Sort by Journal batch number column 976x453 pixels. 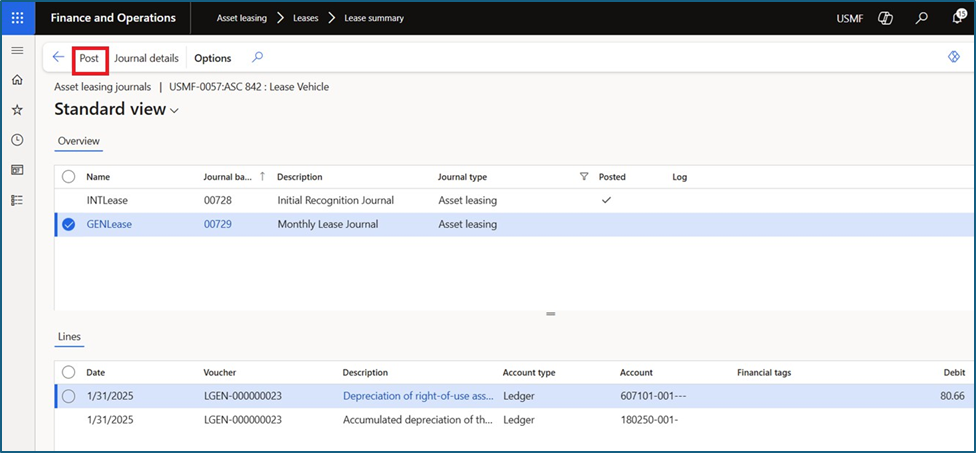coord(230,177)
